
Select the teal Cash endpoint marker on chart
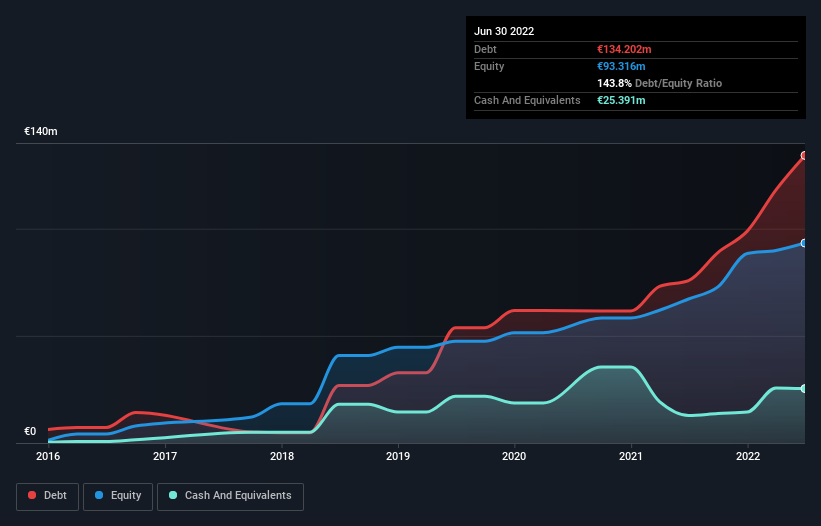[x=804, y=389]
